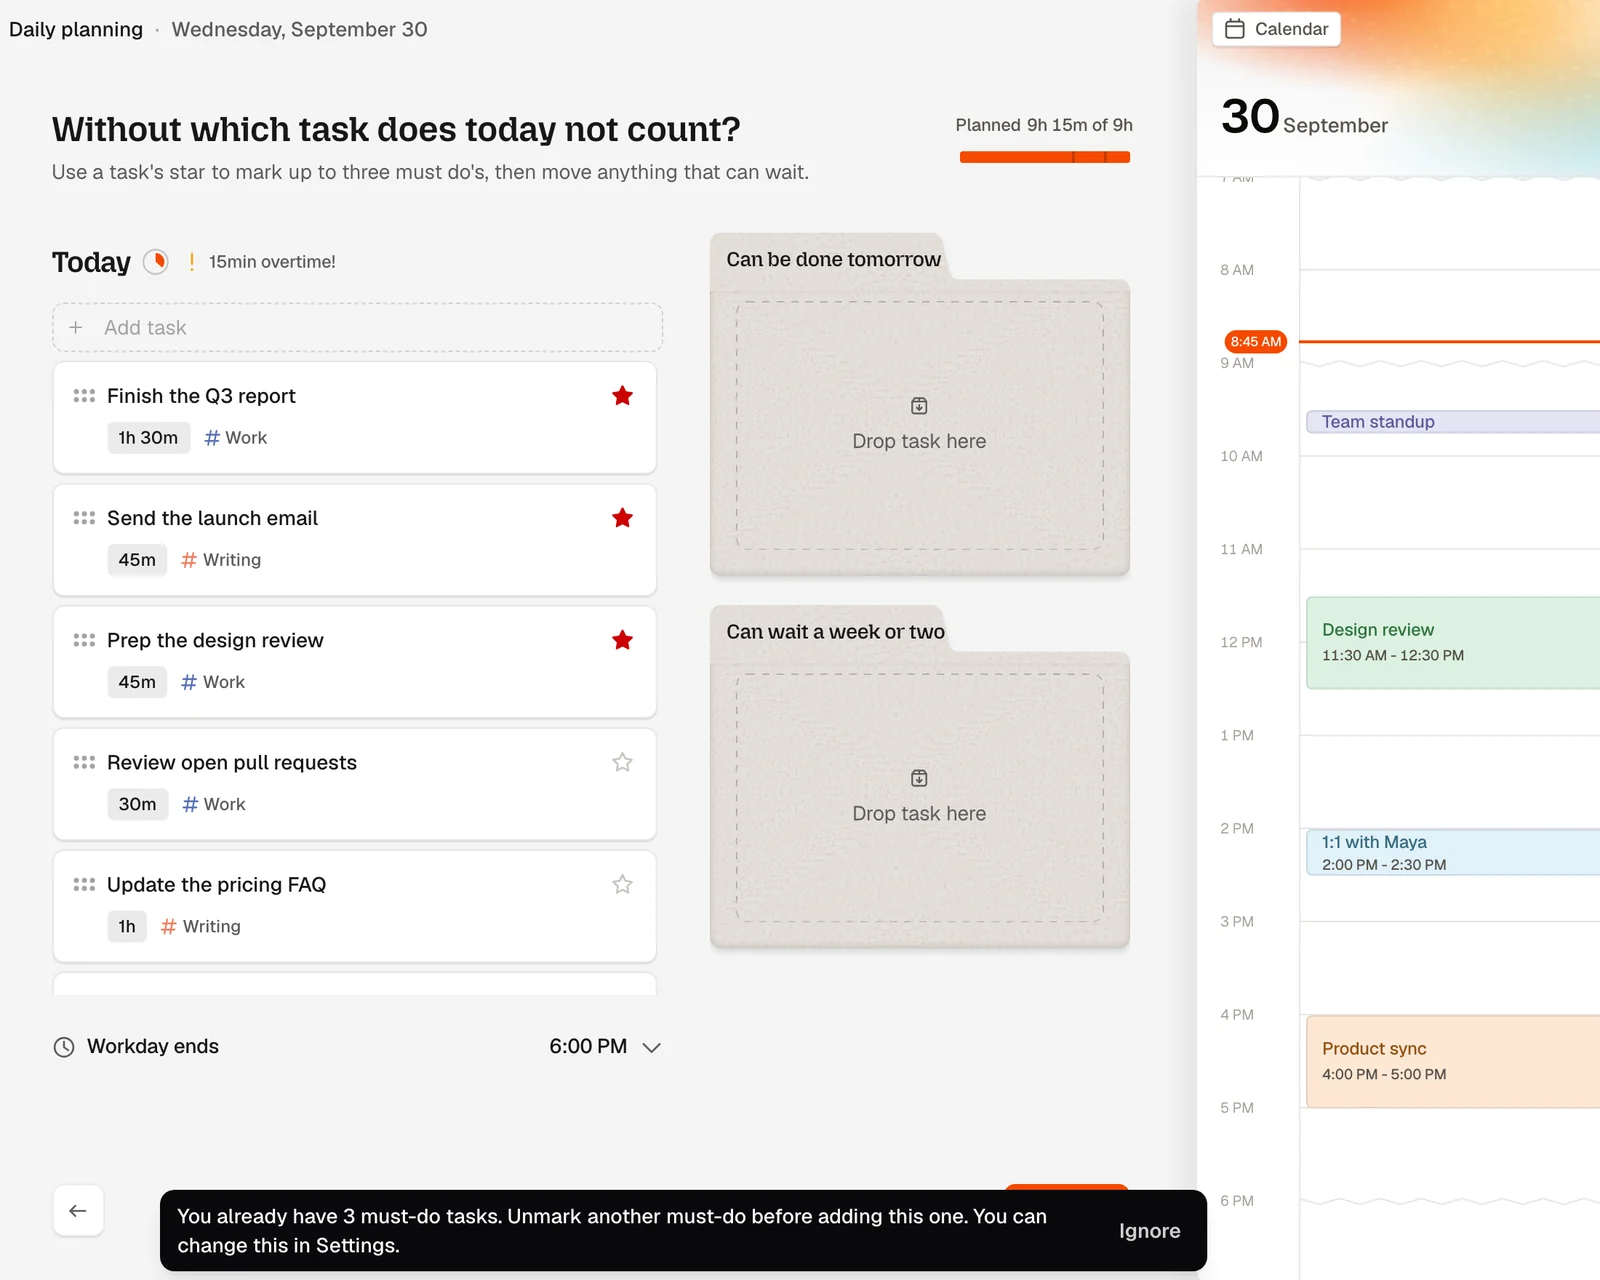
Task: Click drop icon in Can be done tomorrow folder
Action: click(x=919, y=406)
